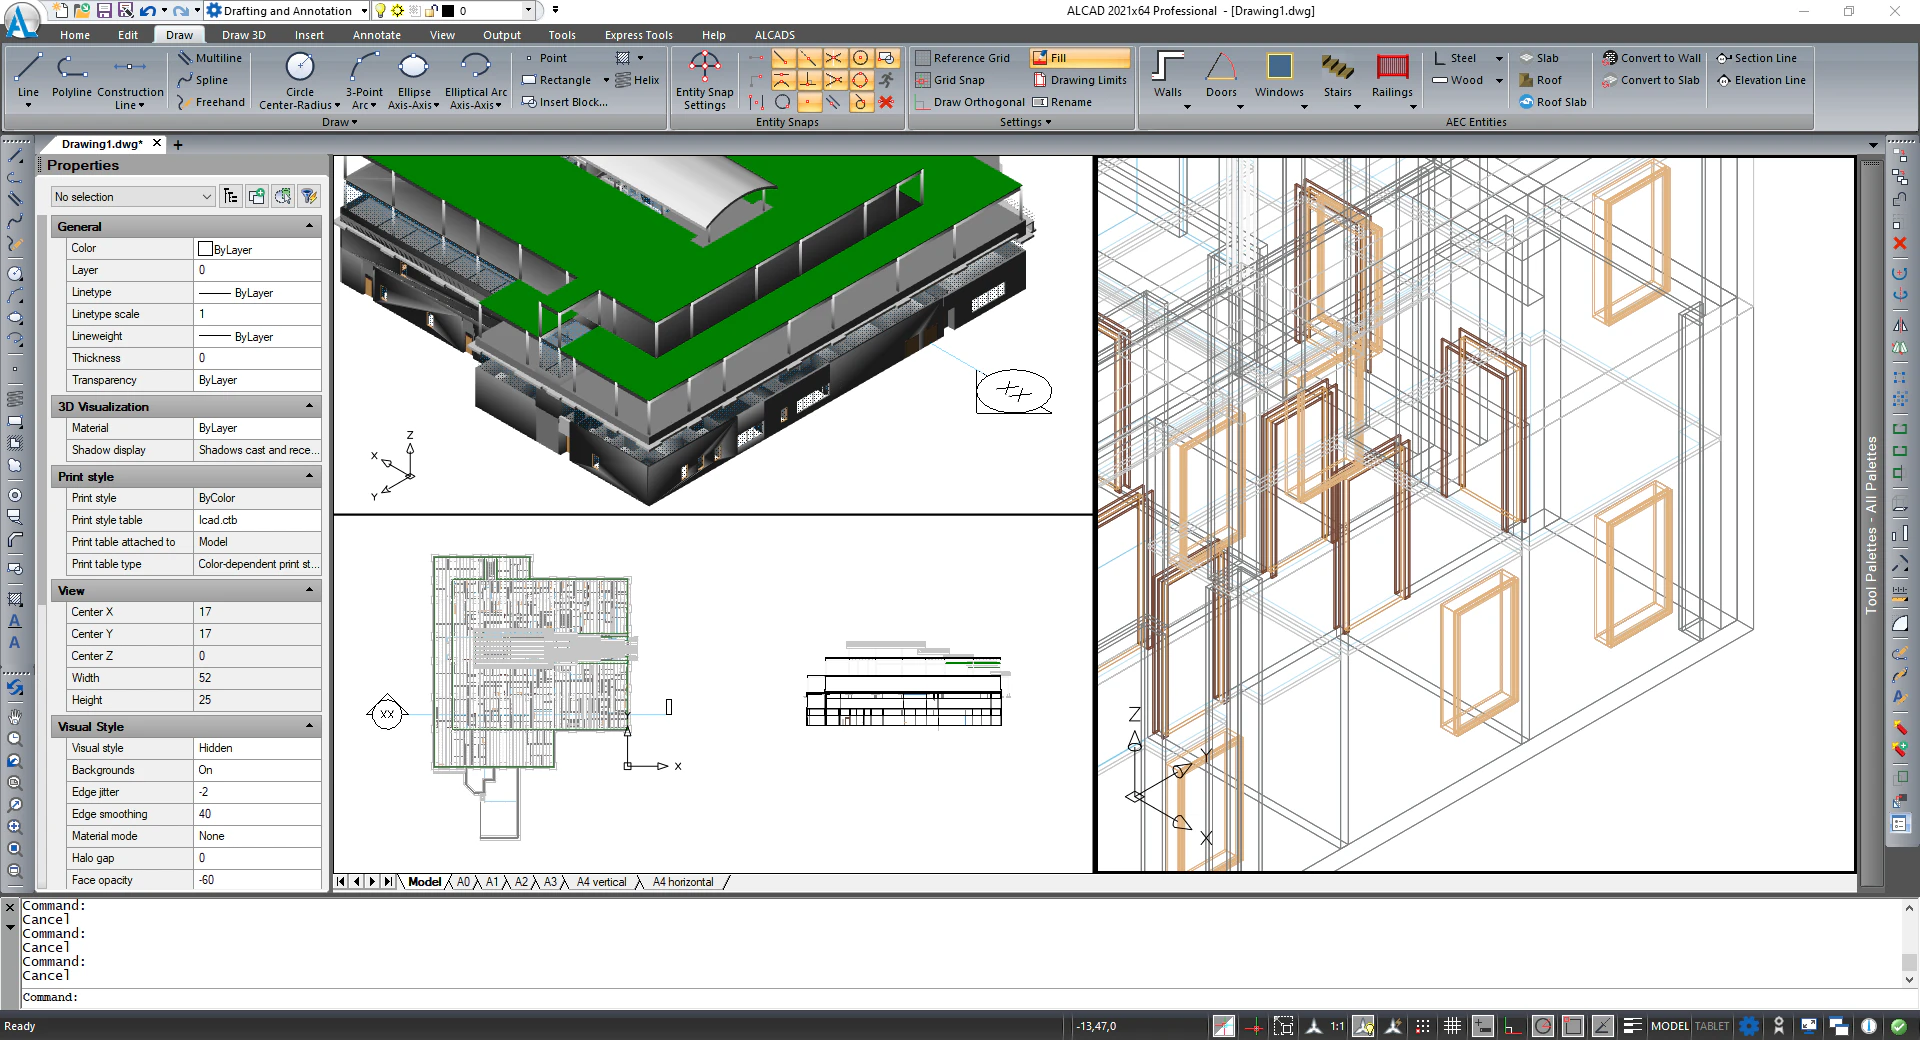This screenshot has height=1040, width=1920.
Task: Collapse the 3D Visualization section
Action: 310,406
